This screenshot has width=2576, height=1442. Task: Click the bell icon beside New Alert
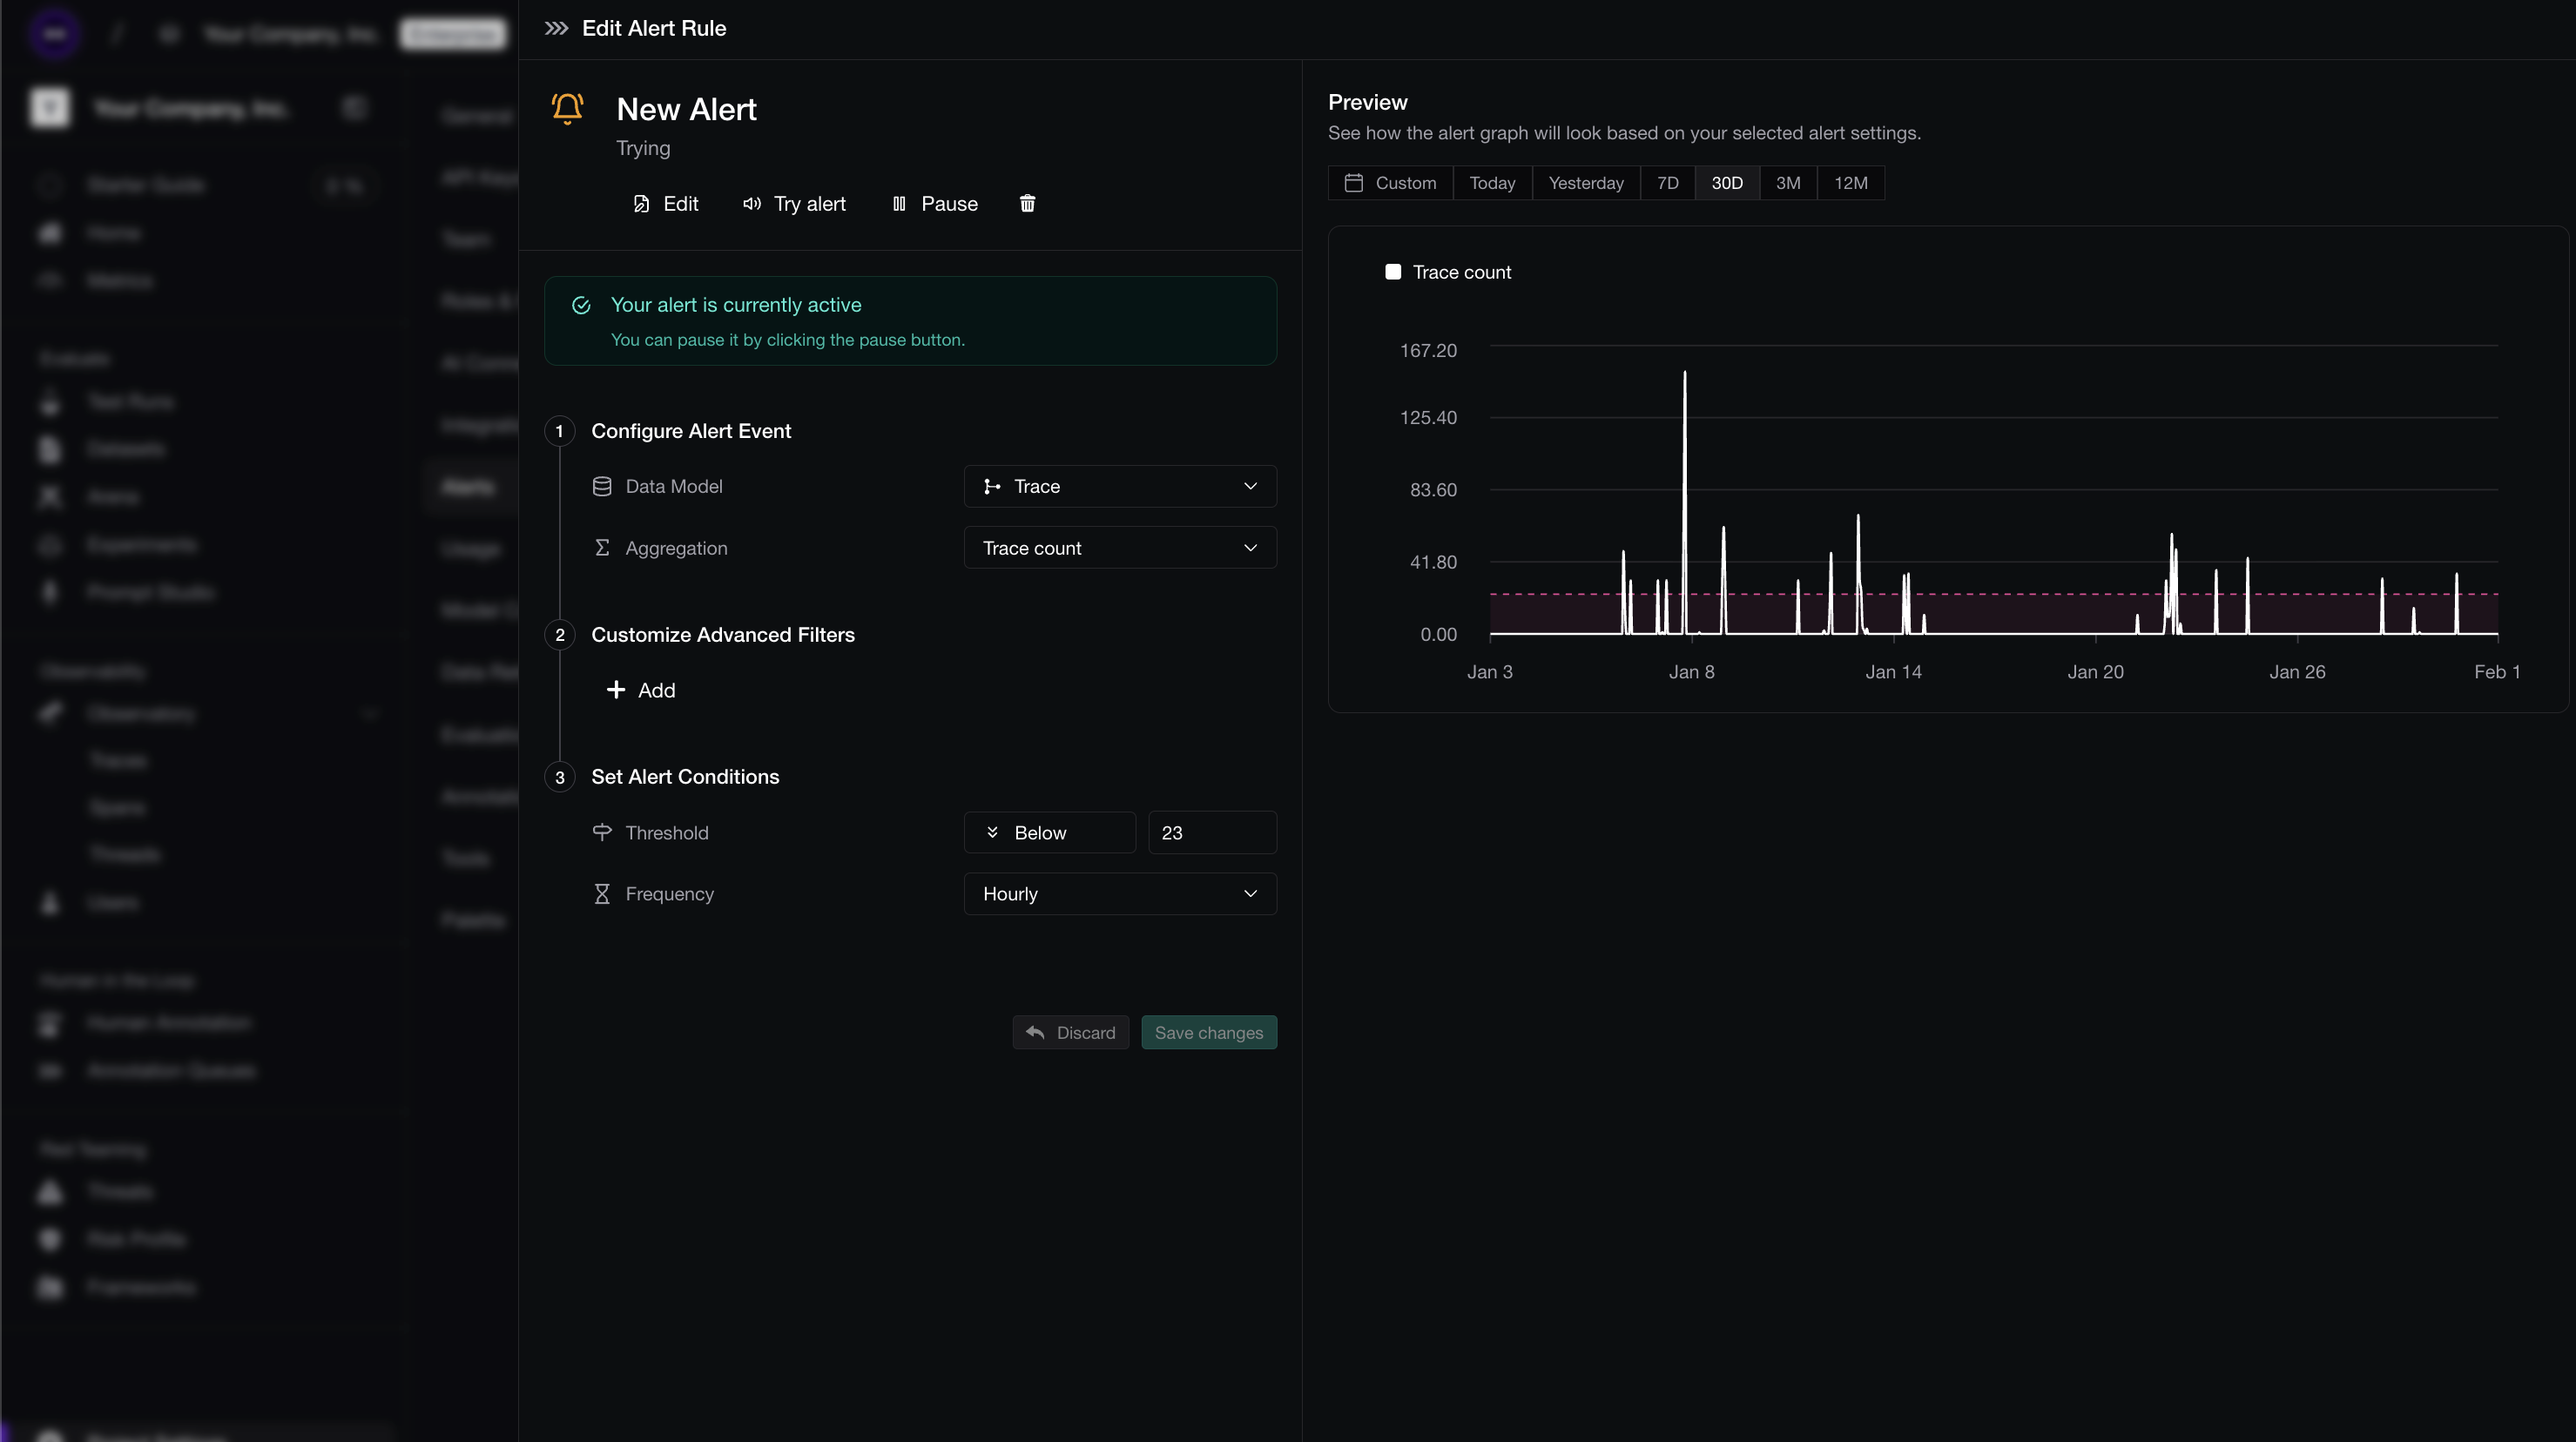pyautogui.click(x=567, y=110)
